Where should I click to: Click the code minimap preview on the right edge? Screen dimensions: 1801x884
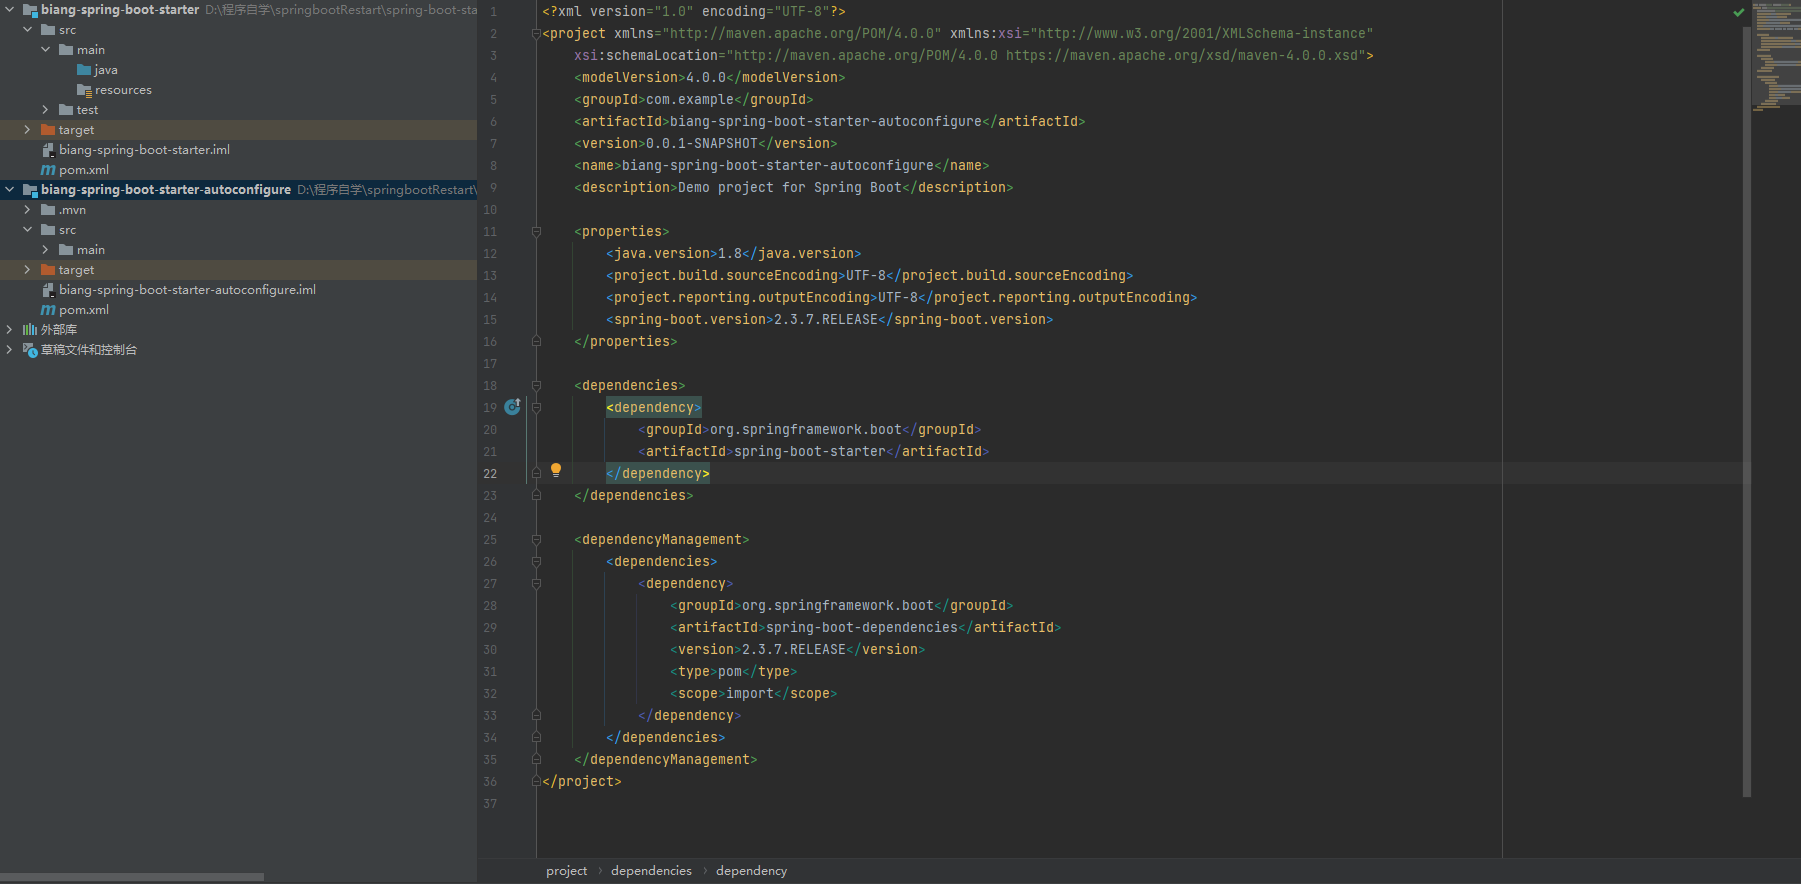[1775, 57]
